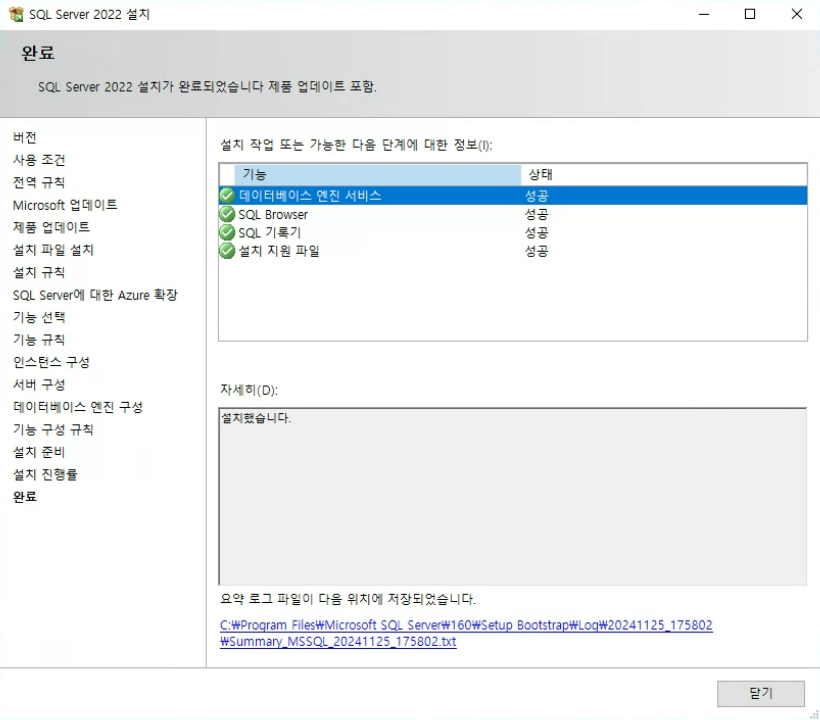This screenshot has width=820, height=720.
Task: Maximize the SQL Server 2022 설치 window
Action: [x=750, y=14]
